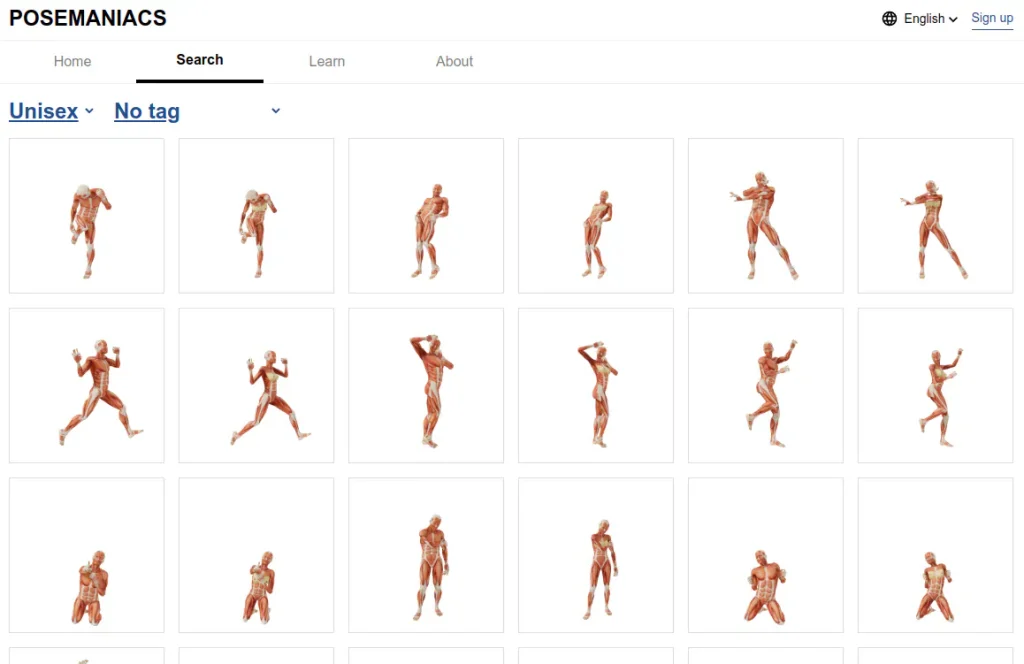The height and width of the screenshot is (664, 1024).
Task: Open first-row female arm-extended wide stance thumbnail
Action: [x=935, y=215]
